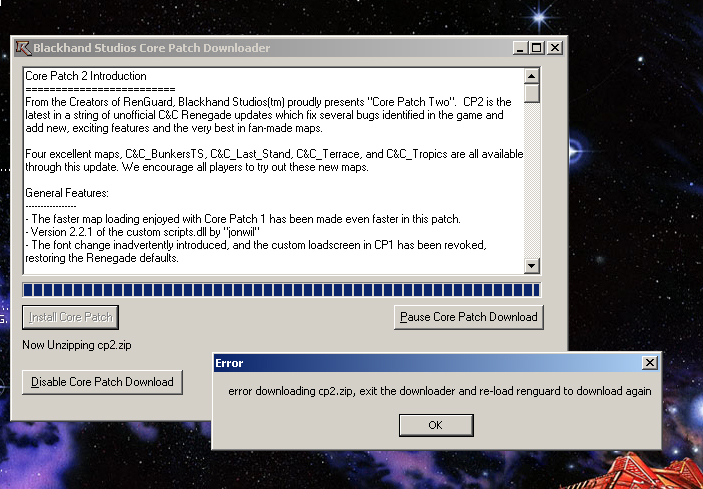Click the Blackhand Studios title bar icon
The image size is (703, 489).
22,48
